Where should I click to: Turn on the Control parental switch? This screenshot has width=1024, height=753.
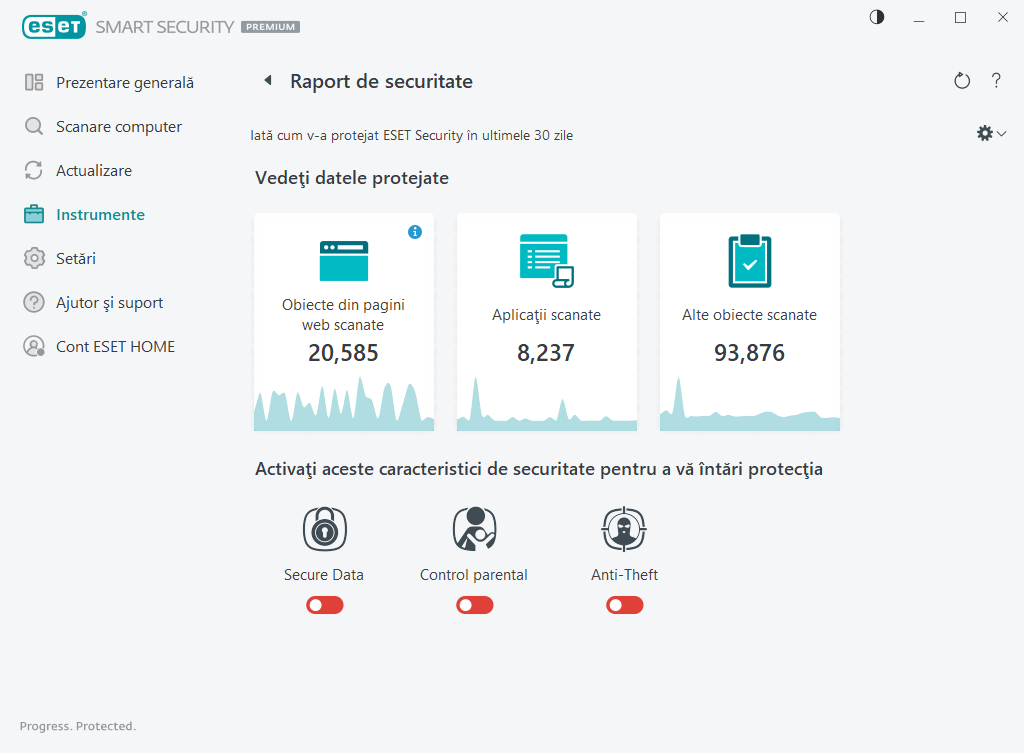(474, 605)
